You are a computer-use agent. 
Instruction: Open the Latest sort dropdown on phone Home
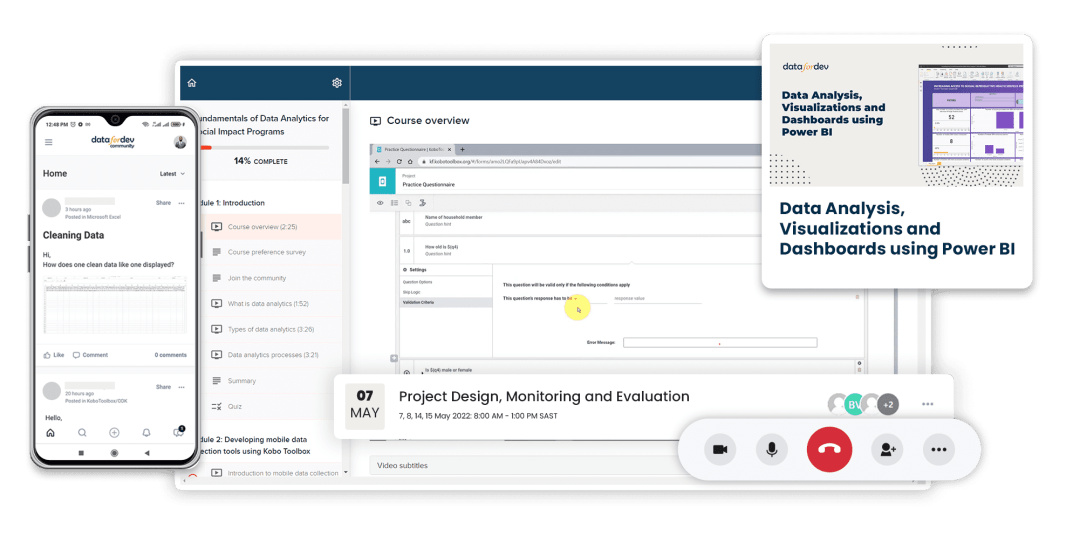[172, 174]
